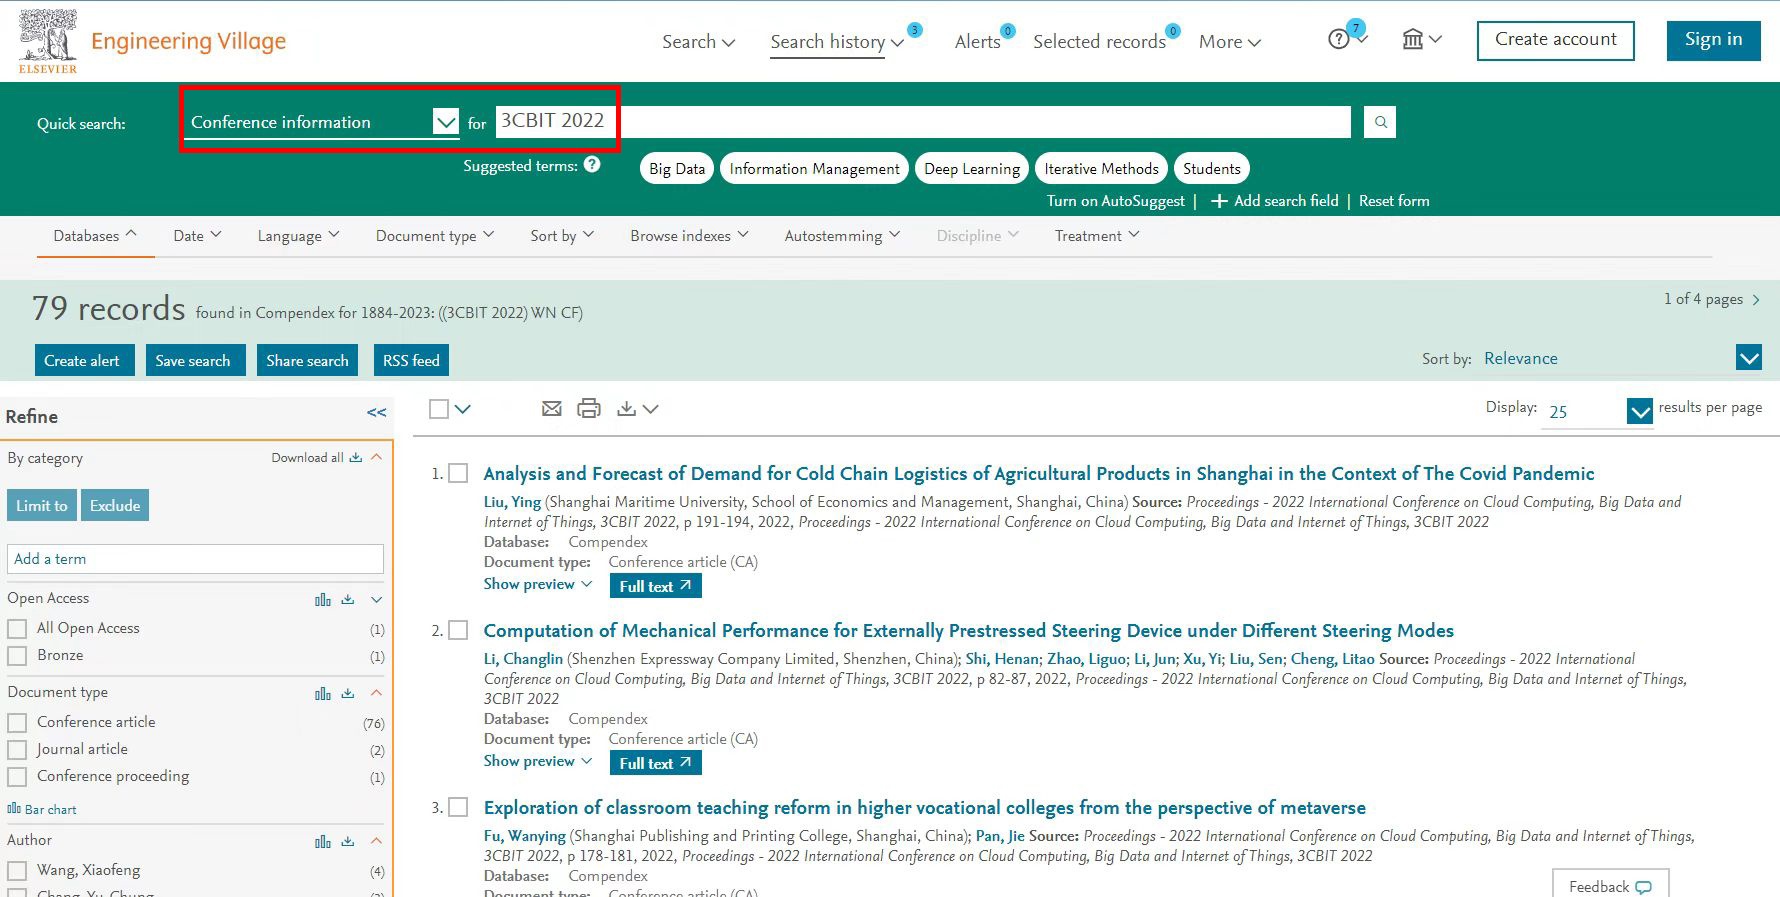Viewport: 1780px width, 897px height.
Task: Click the Reset form link
Action: coord(1394,201)
